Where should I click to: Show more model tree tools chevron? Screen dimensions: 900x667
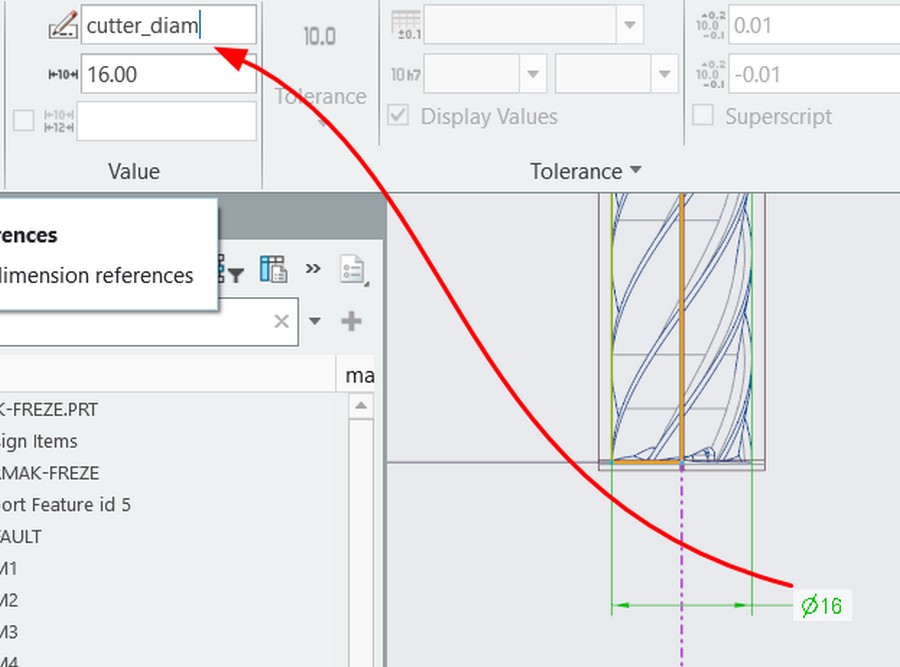click(x=313, y=269)
